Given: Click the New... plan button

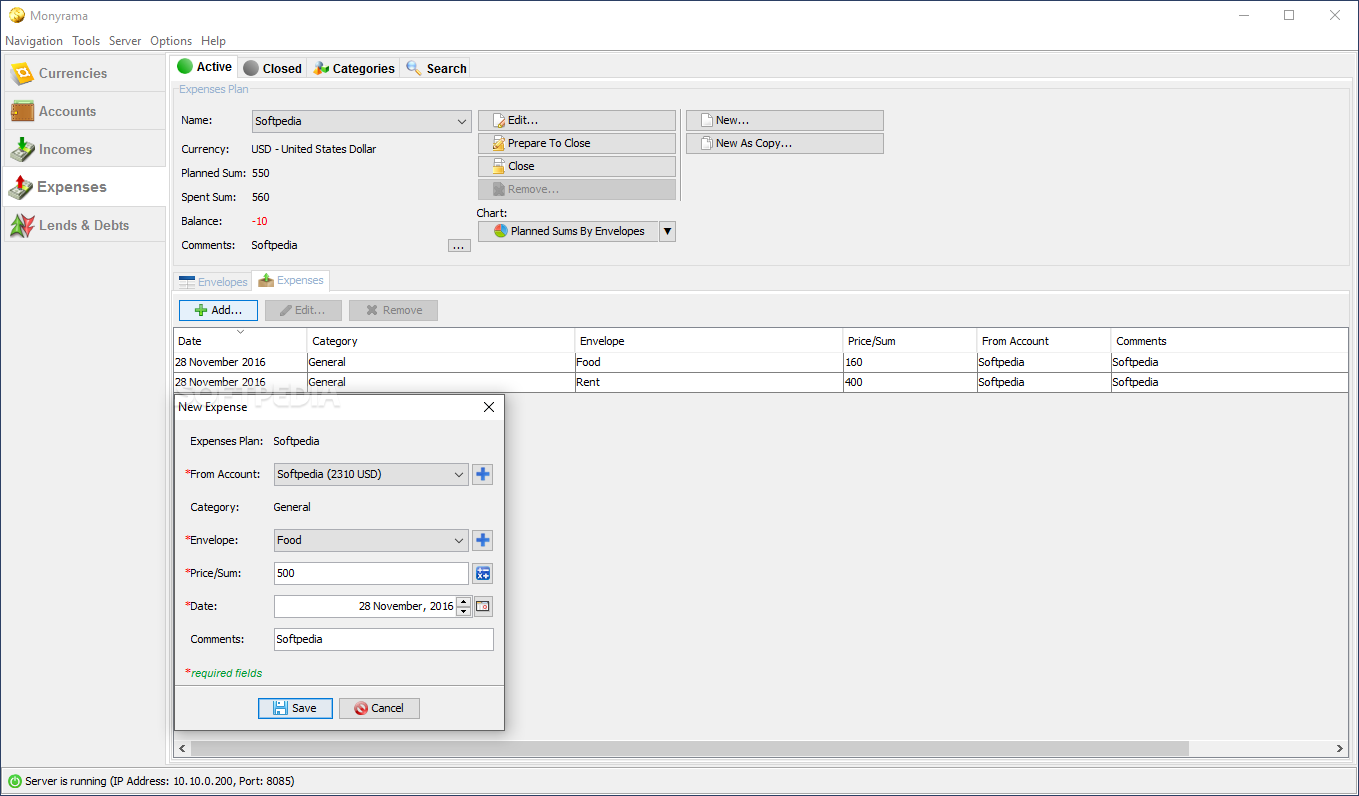Looking at the screenshot, I should click(785, 120).
